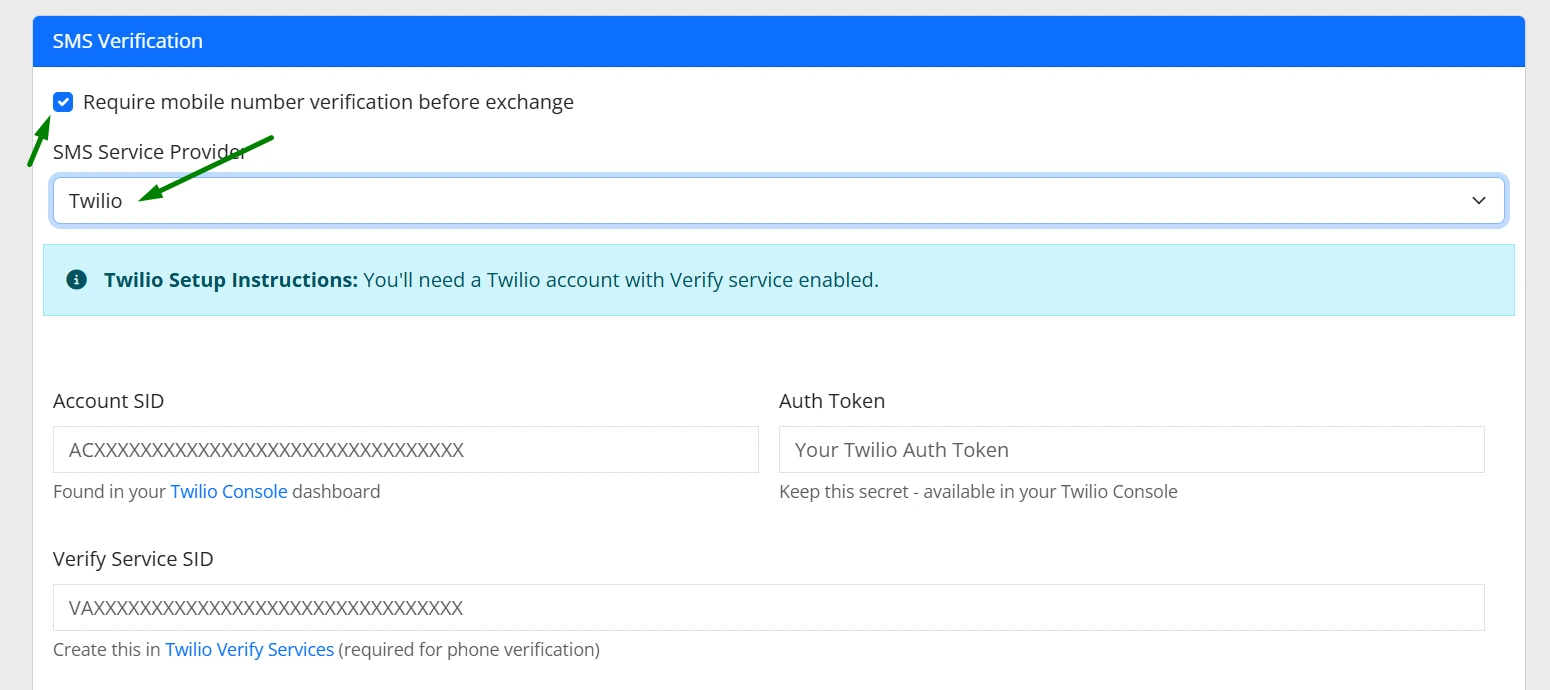Uncheck Require mobile number verification checkbox

pyautogui.click(x=63, y=102)
